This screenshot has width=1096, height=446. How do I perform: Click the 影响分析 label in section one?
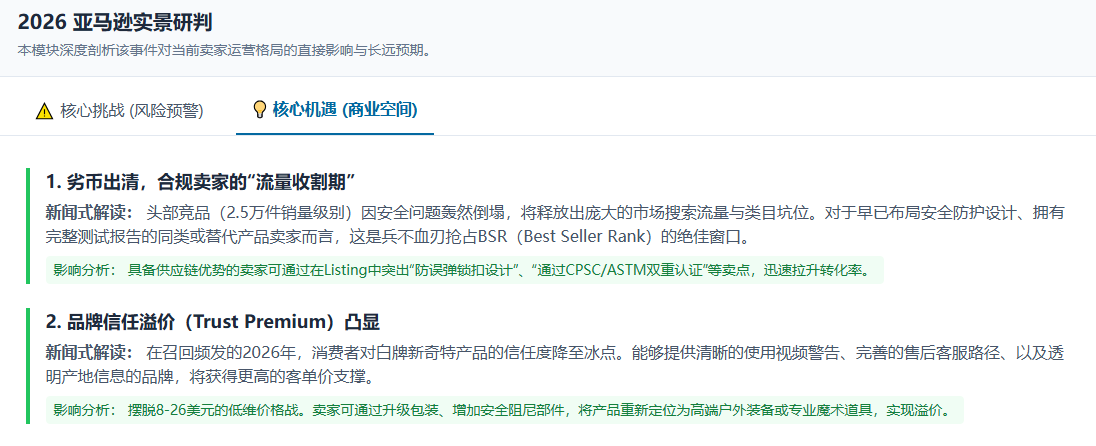[83, 270]
